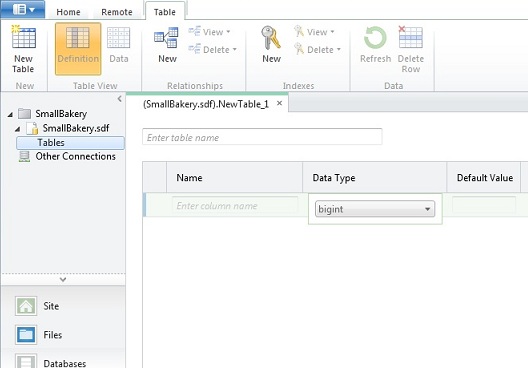
Task: Select Other Connections in the tree
Action: pyautogui.click(x=75, y=157)
